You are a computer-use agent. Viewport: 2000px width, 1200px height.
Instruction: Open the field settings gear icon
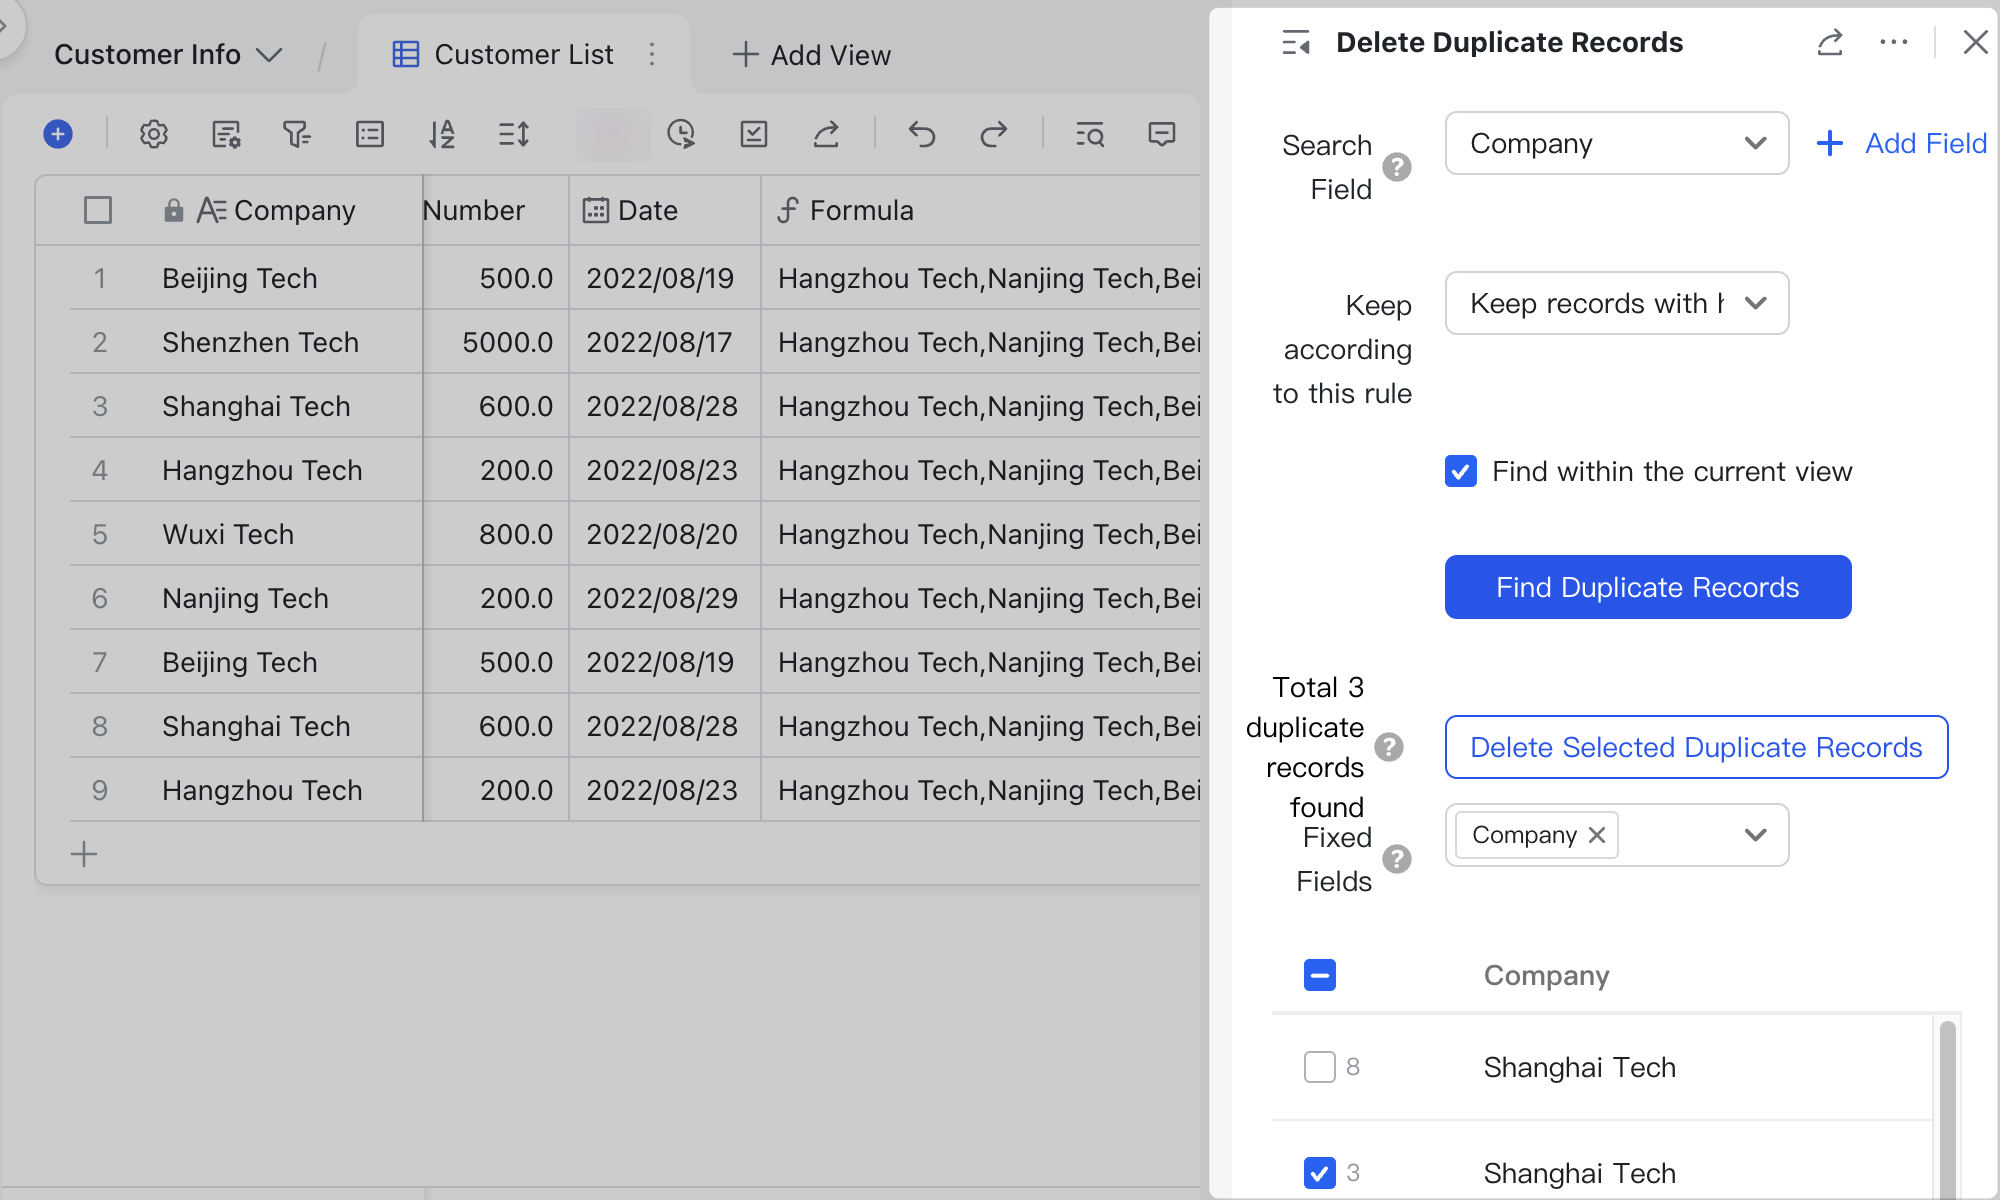pyautogui.click(x=154, y=134)
